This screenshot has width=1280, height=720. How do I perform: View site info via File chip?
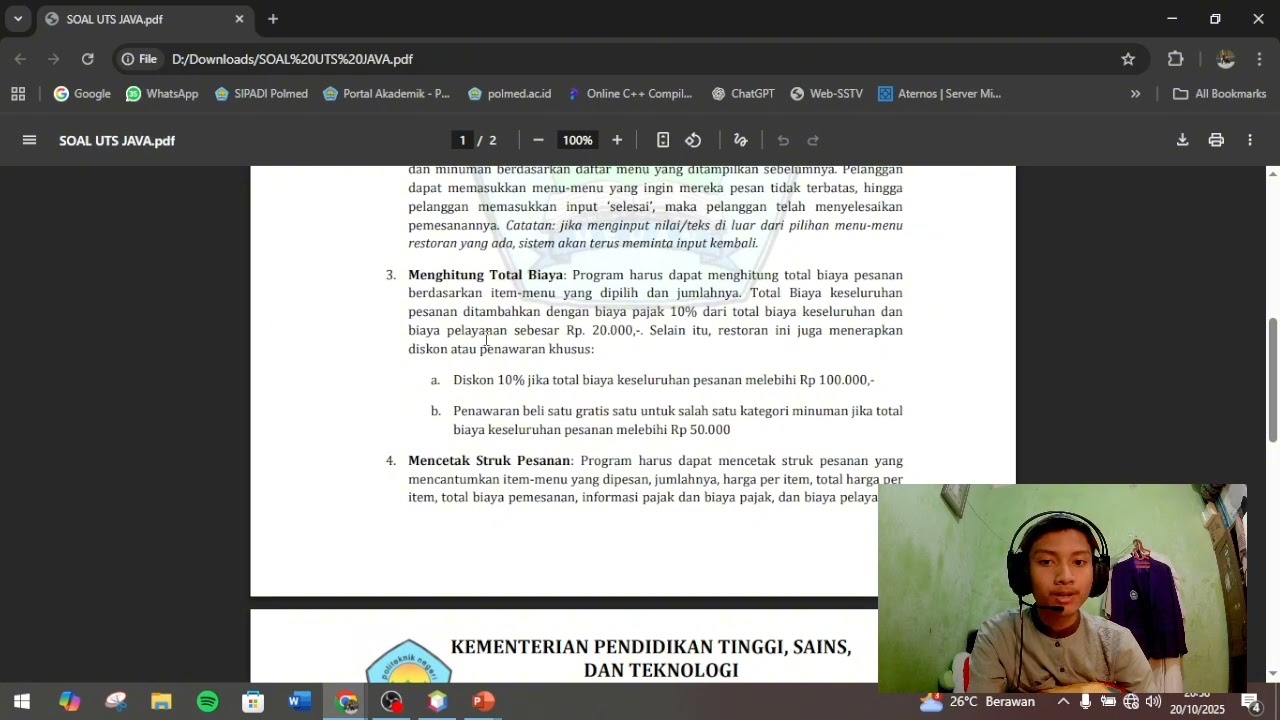click(139, 59)
